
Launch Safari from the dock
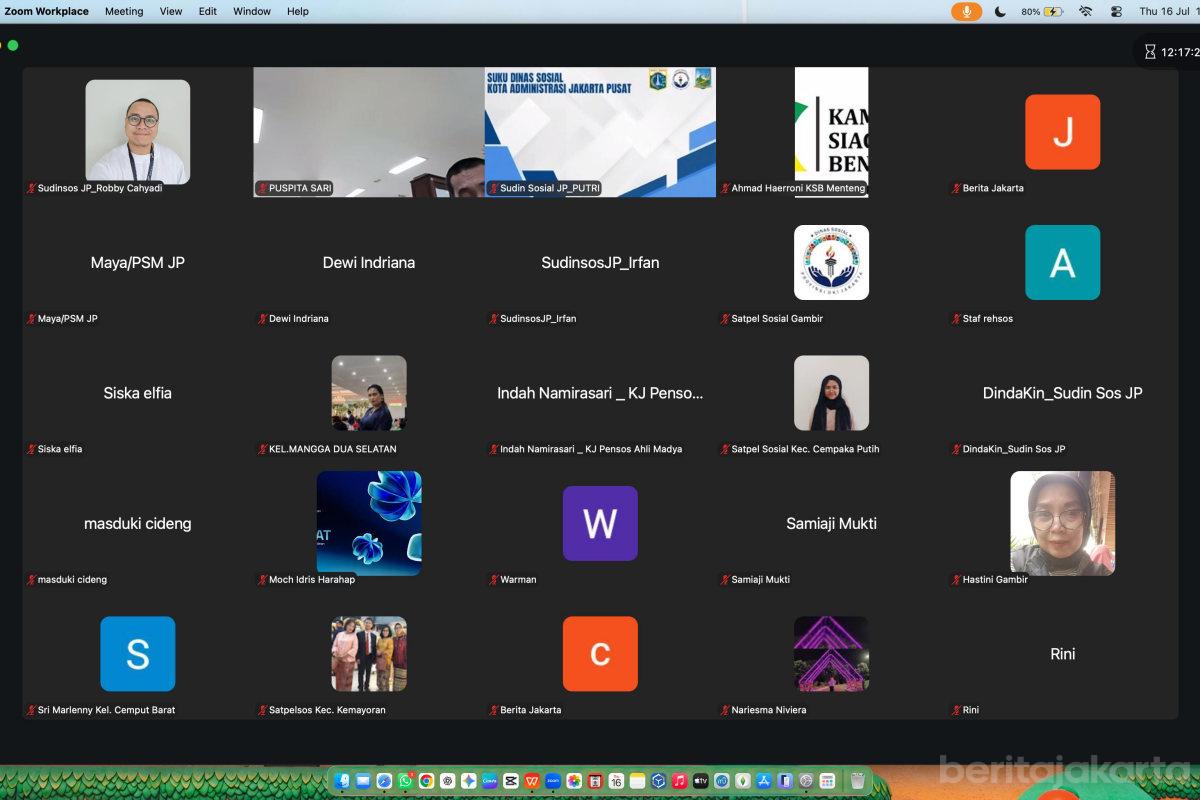[x=384, y=780]
